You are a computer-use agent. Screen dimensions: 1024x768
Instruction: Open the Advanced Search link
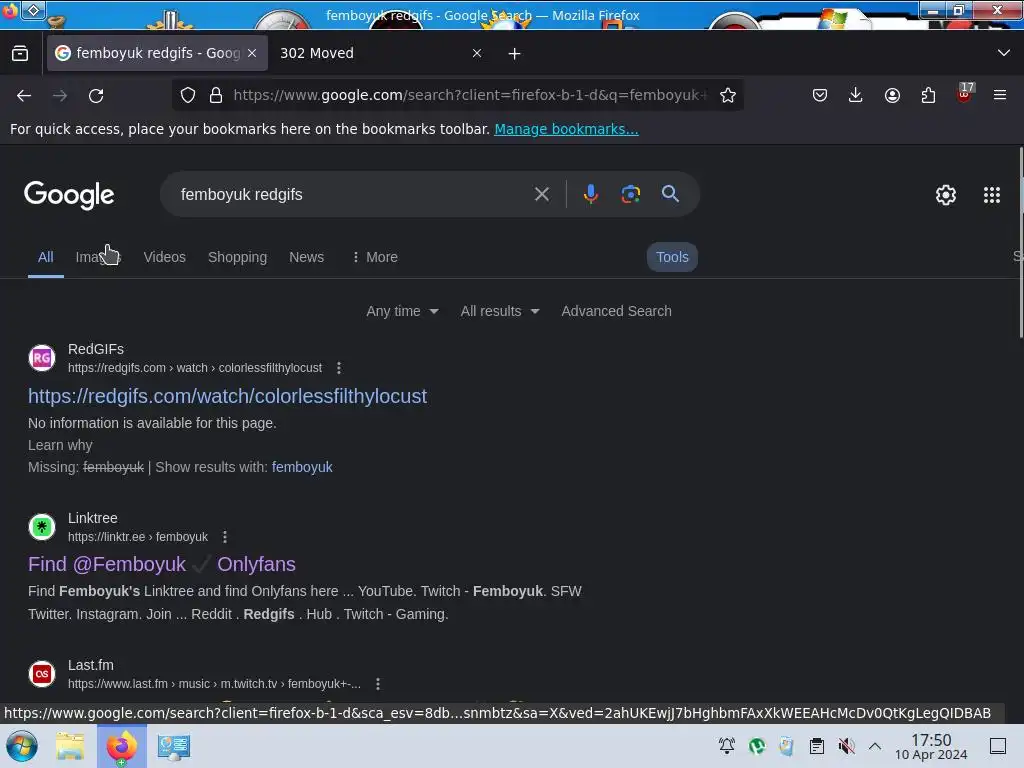click(616, 312)
